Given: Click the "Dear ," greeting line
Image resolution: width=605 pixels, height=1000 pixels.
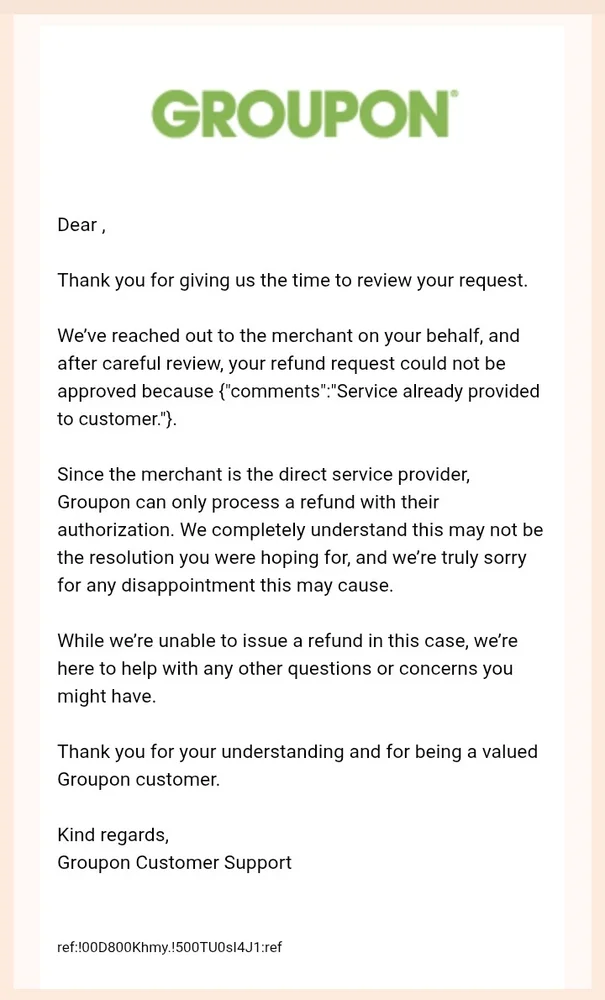Looking at the screenshot, I should 81,225.
